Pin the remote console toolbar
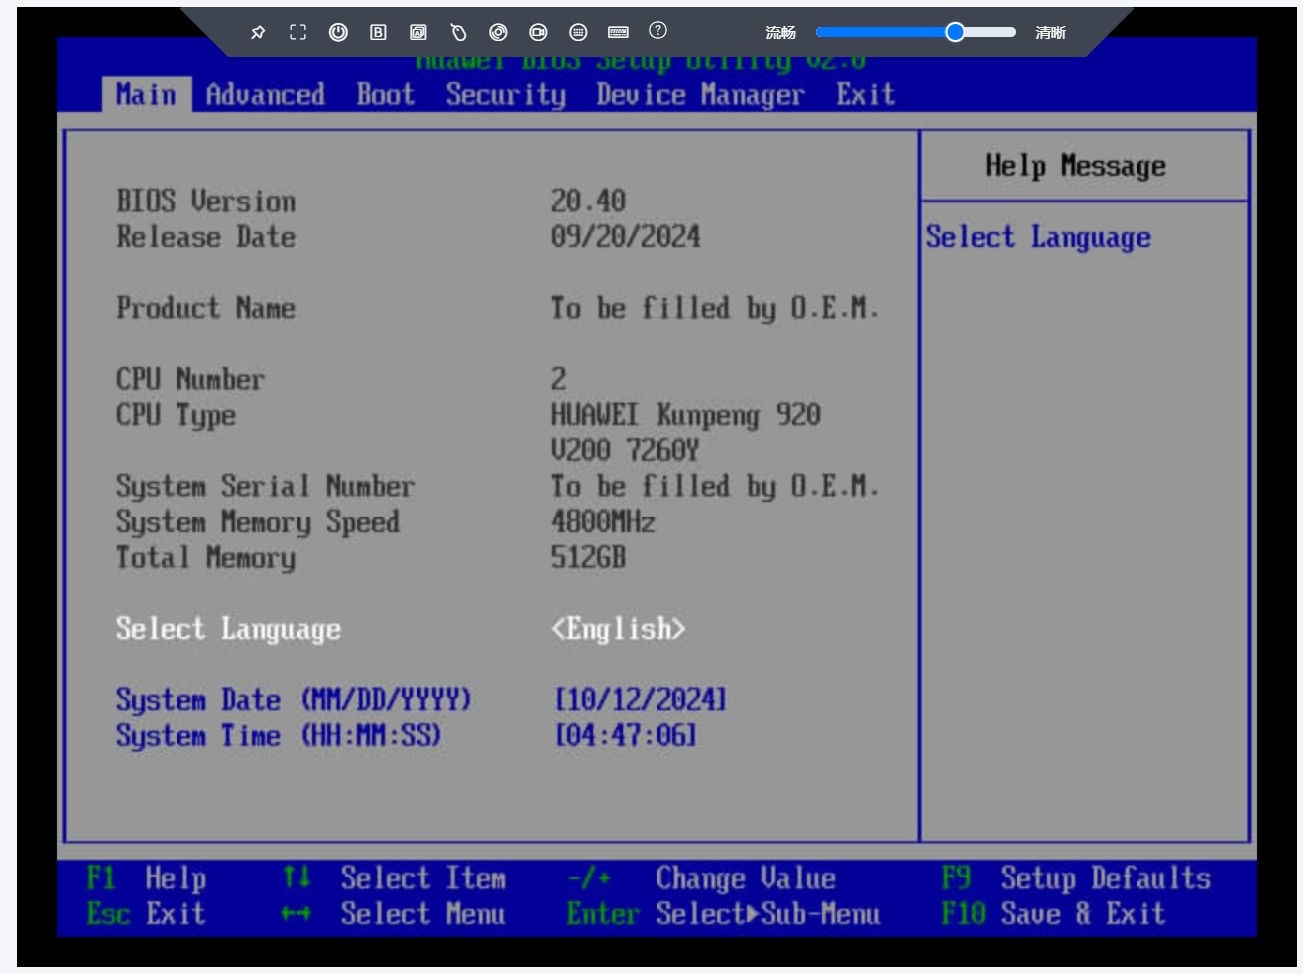Screen dimensions: 1303x974 pyautogui.click(x=258, y=32)
